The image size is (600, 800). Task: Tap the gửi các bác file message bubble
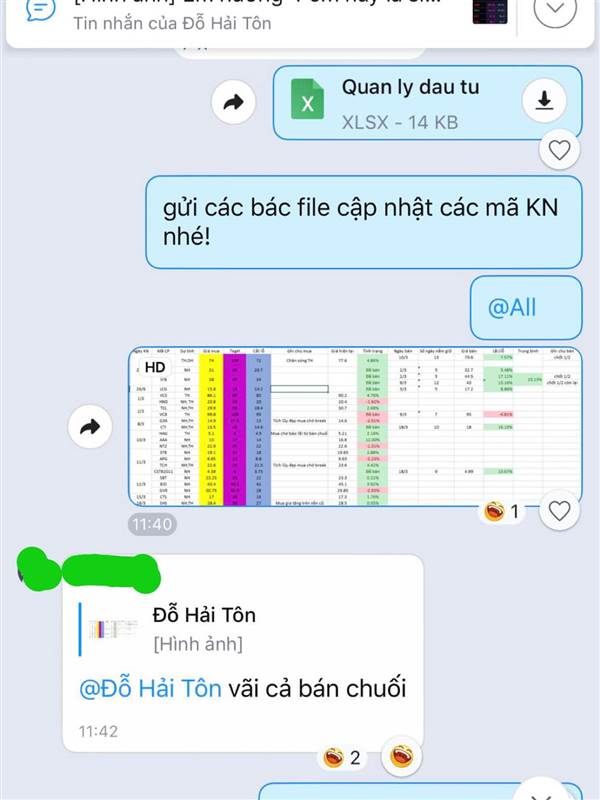pyautogui.click(x=363, y=222)
